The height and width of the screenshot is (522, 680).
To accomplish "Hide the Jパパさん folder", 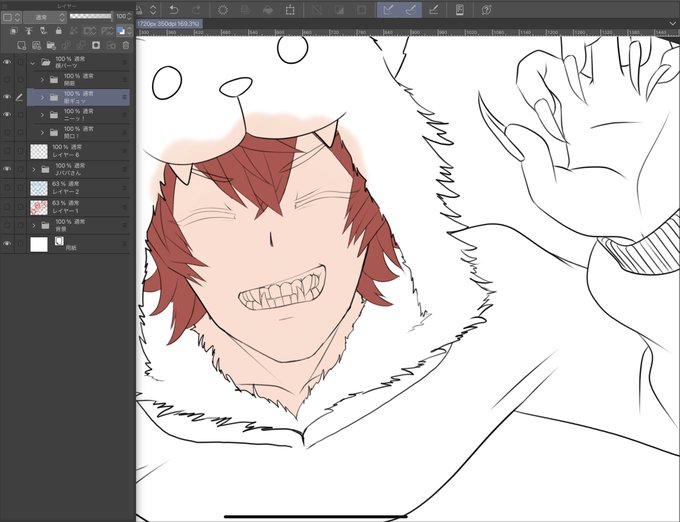I will click(7, 169).
